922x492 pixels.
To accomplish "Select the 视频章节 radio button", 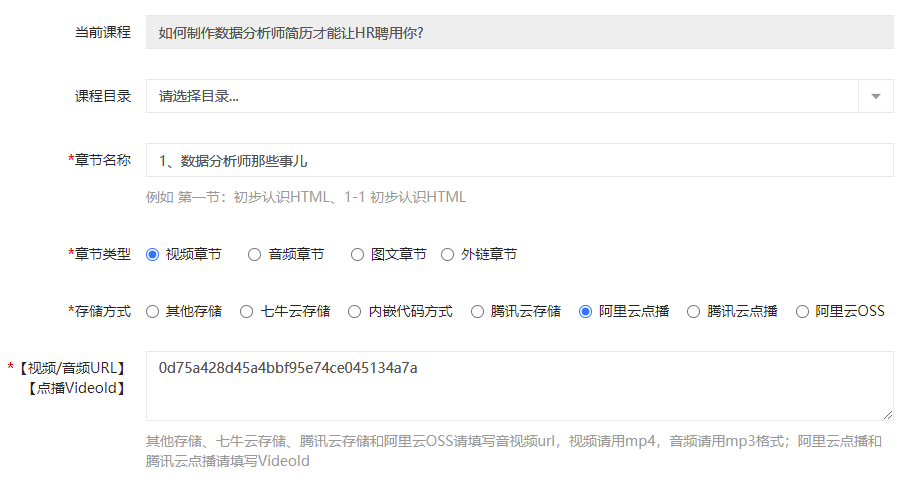I will (152, 255).
